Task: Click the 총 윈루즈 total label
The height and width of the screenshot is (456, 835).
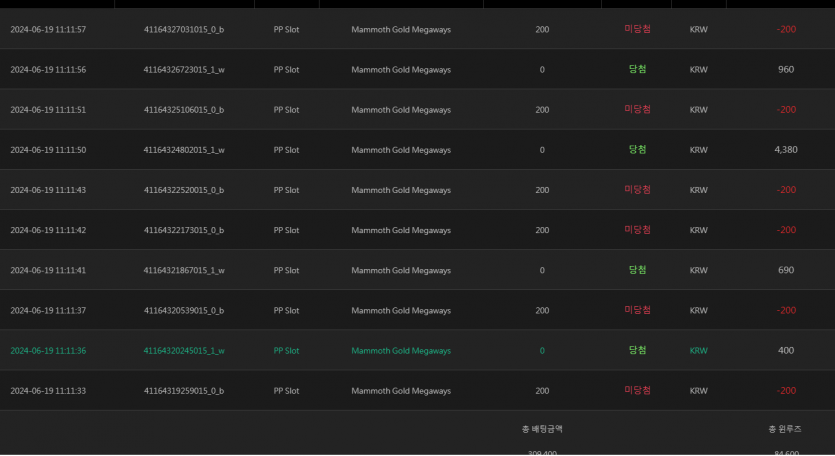Action: [785, 429]
